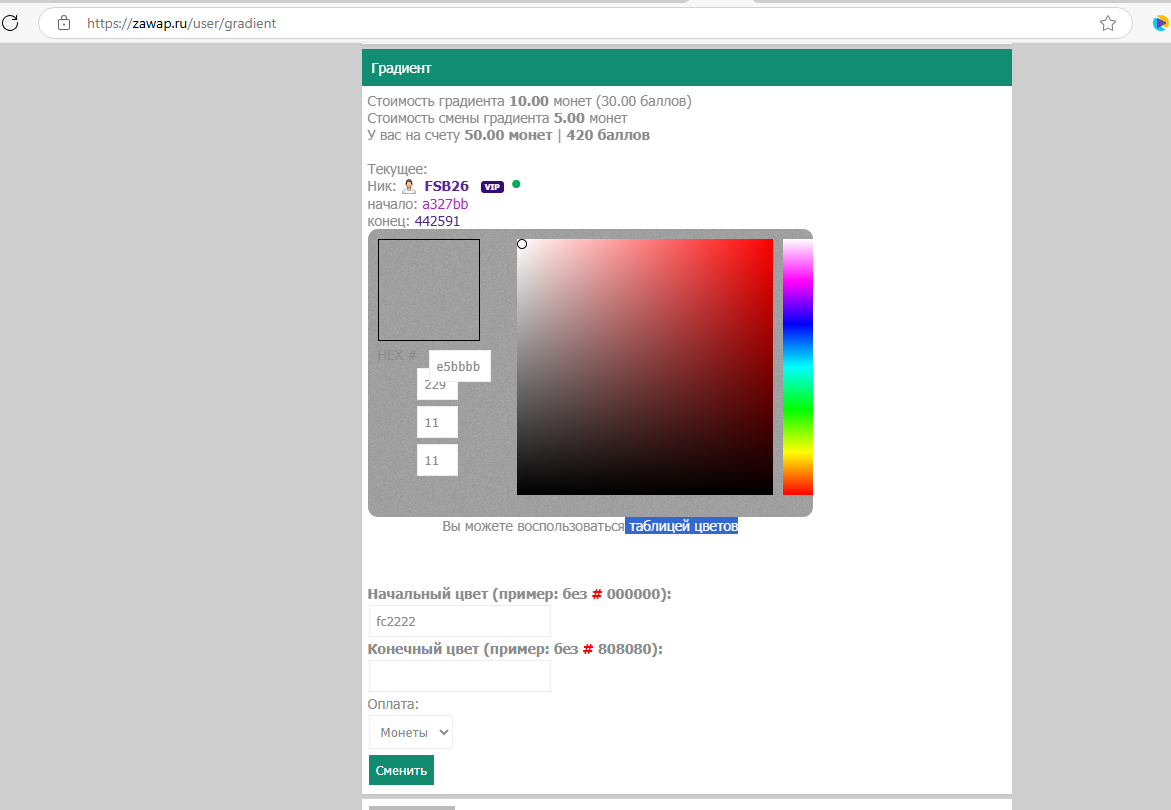Open the таблицей цветов link
1171x810 pixels.
[x=682, y=526]
